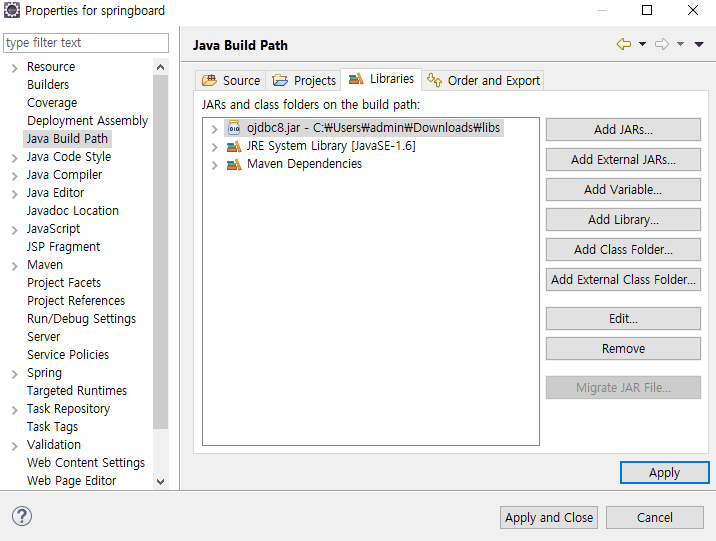This screenshot has height=541, width=716.
Task: Select Targeted Runtimes item
Action: click(77, 391)
